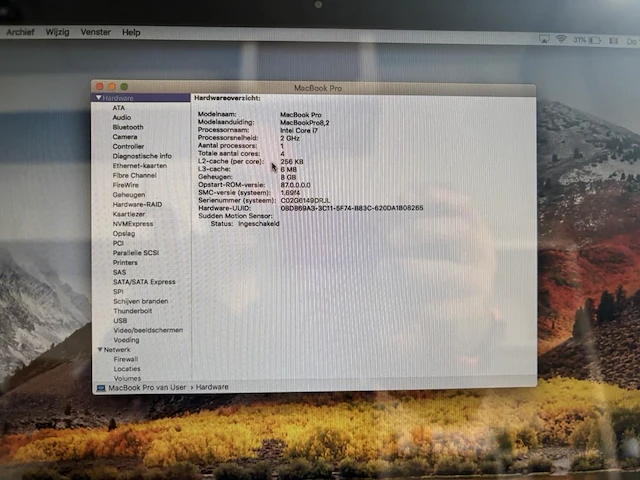Click Sudden Motion Sensor status 'Ingeschakeld'
Image resolution: width=640 pixels, height=480 pixels.
pyautogui.click(x=259, y=224)
